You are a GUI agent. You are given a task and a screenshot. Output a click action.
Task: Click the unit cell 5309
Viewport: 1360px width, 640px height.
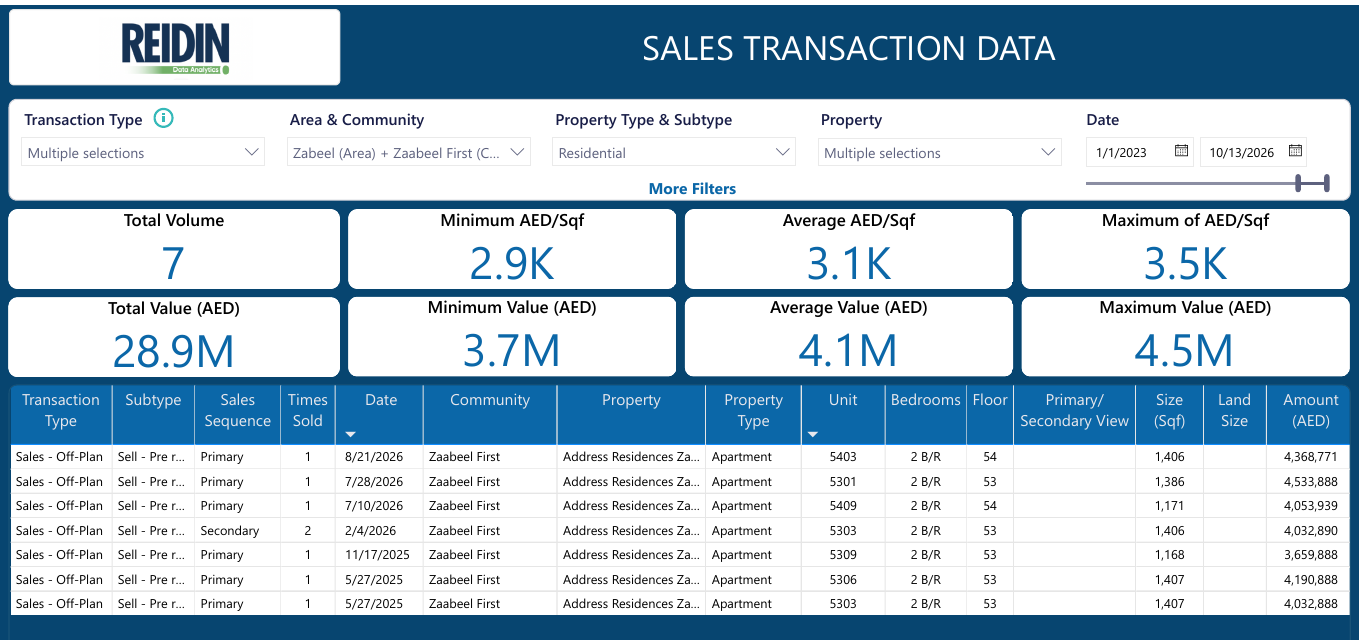(x=843, y=555)
